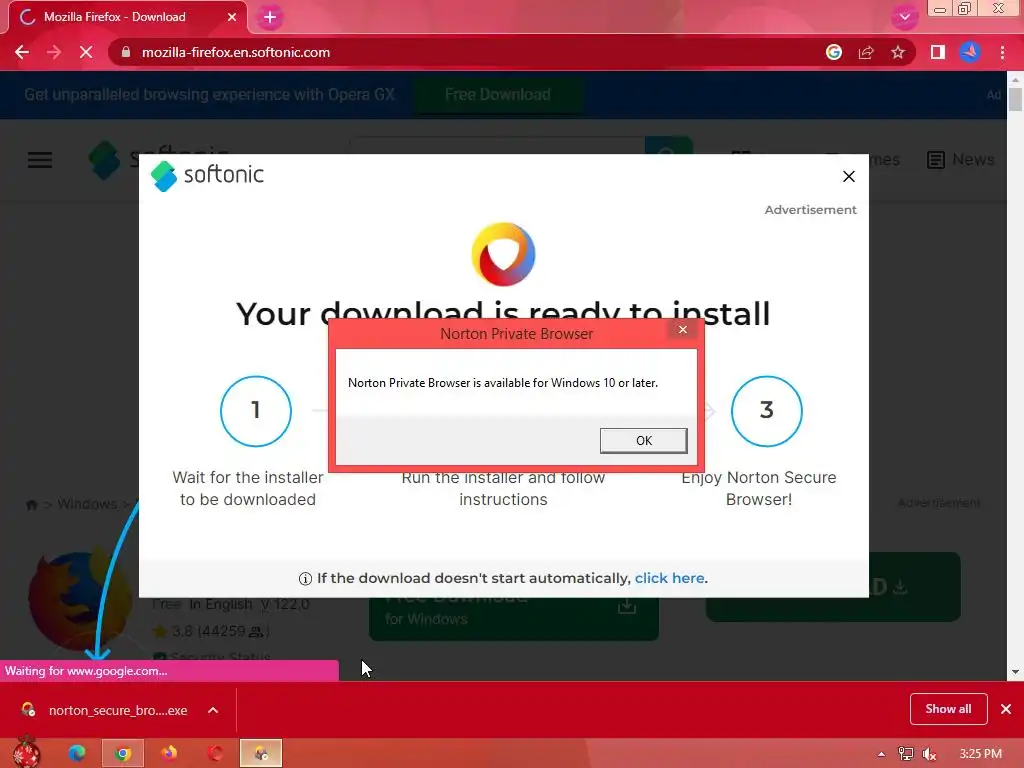Open Start menu ornament button
Viewport: 1024px width, 768px height.
click(26, 752)
